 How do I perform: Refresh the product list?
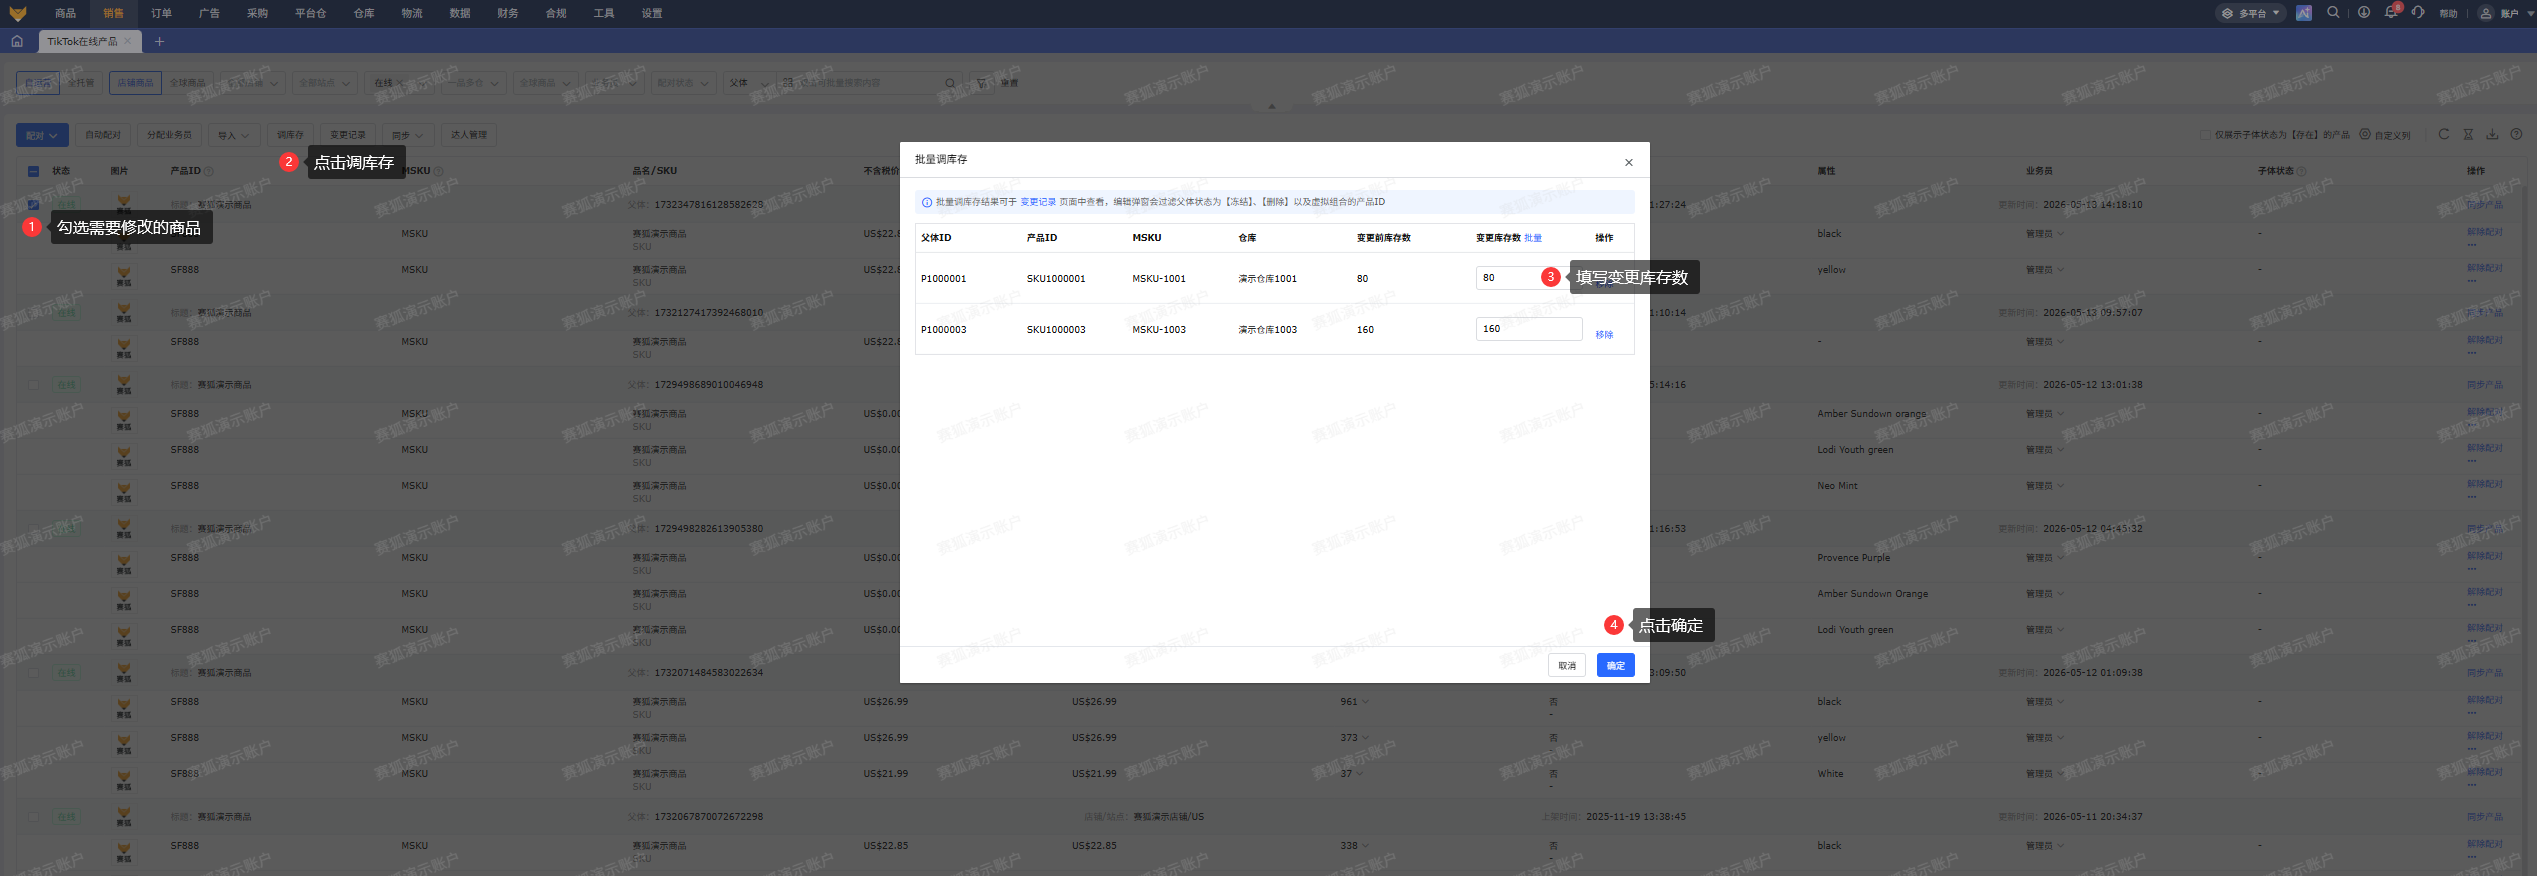pyautogui.click(x=2444, y=134)
